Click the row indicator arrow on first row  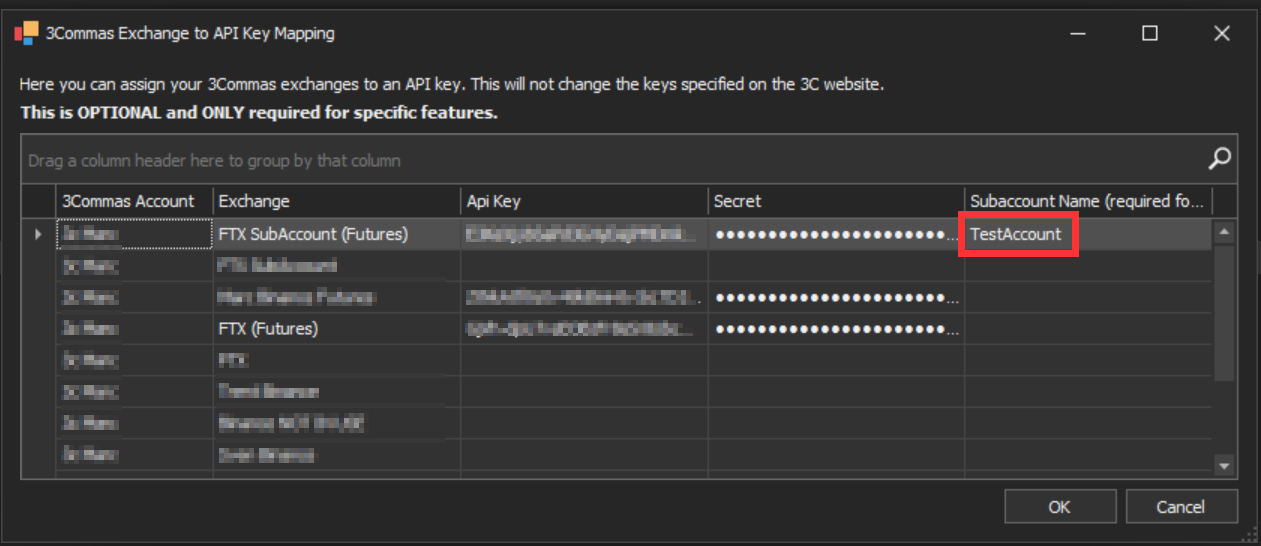[x=39, y=234]
